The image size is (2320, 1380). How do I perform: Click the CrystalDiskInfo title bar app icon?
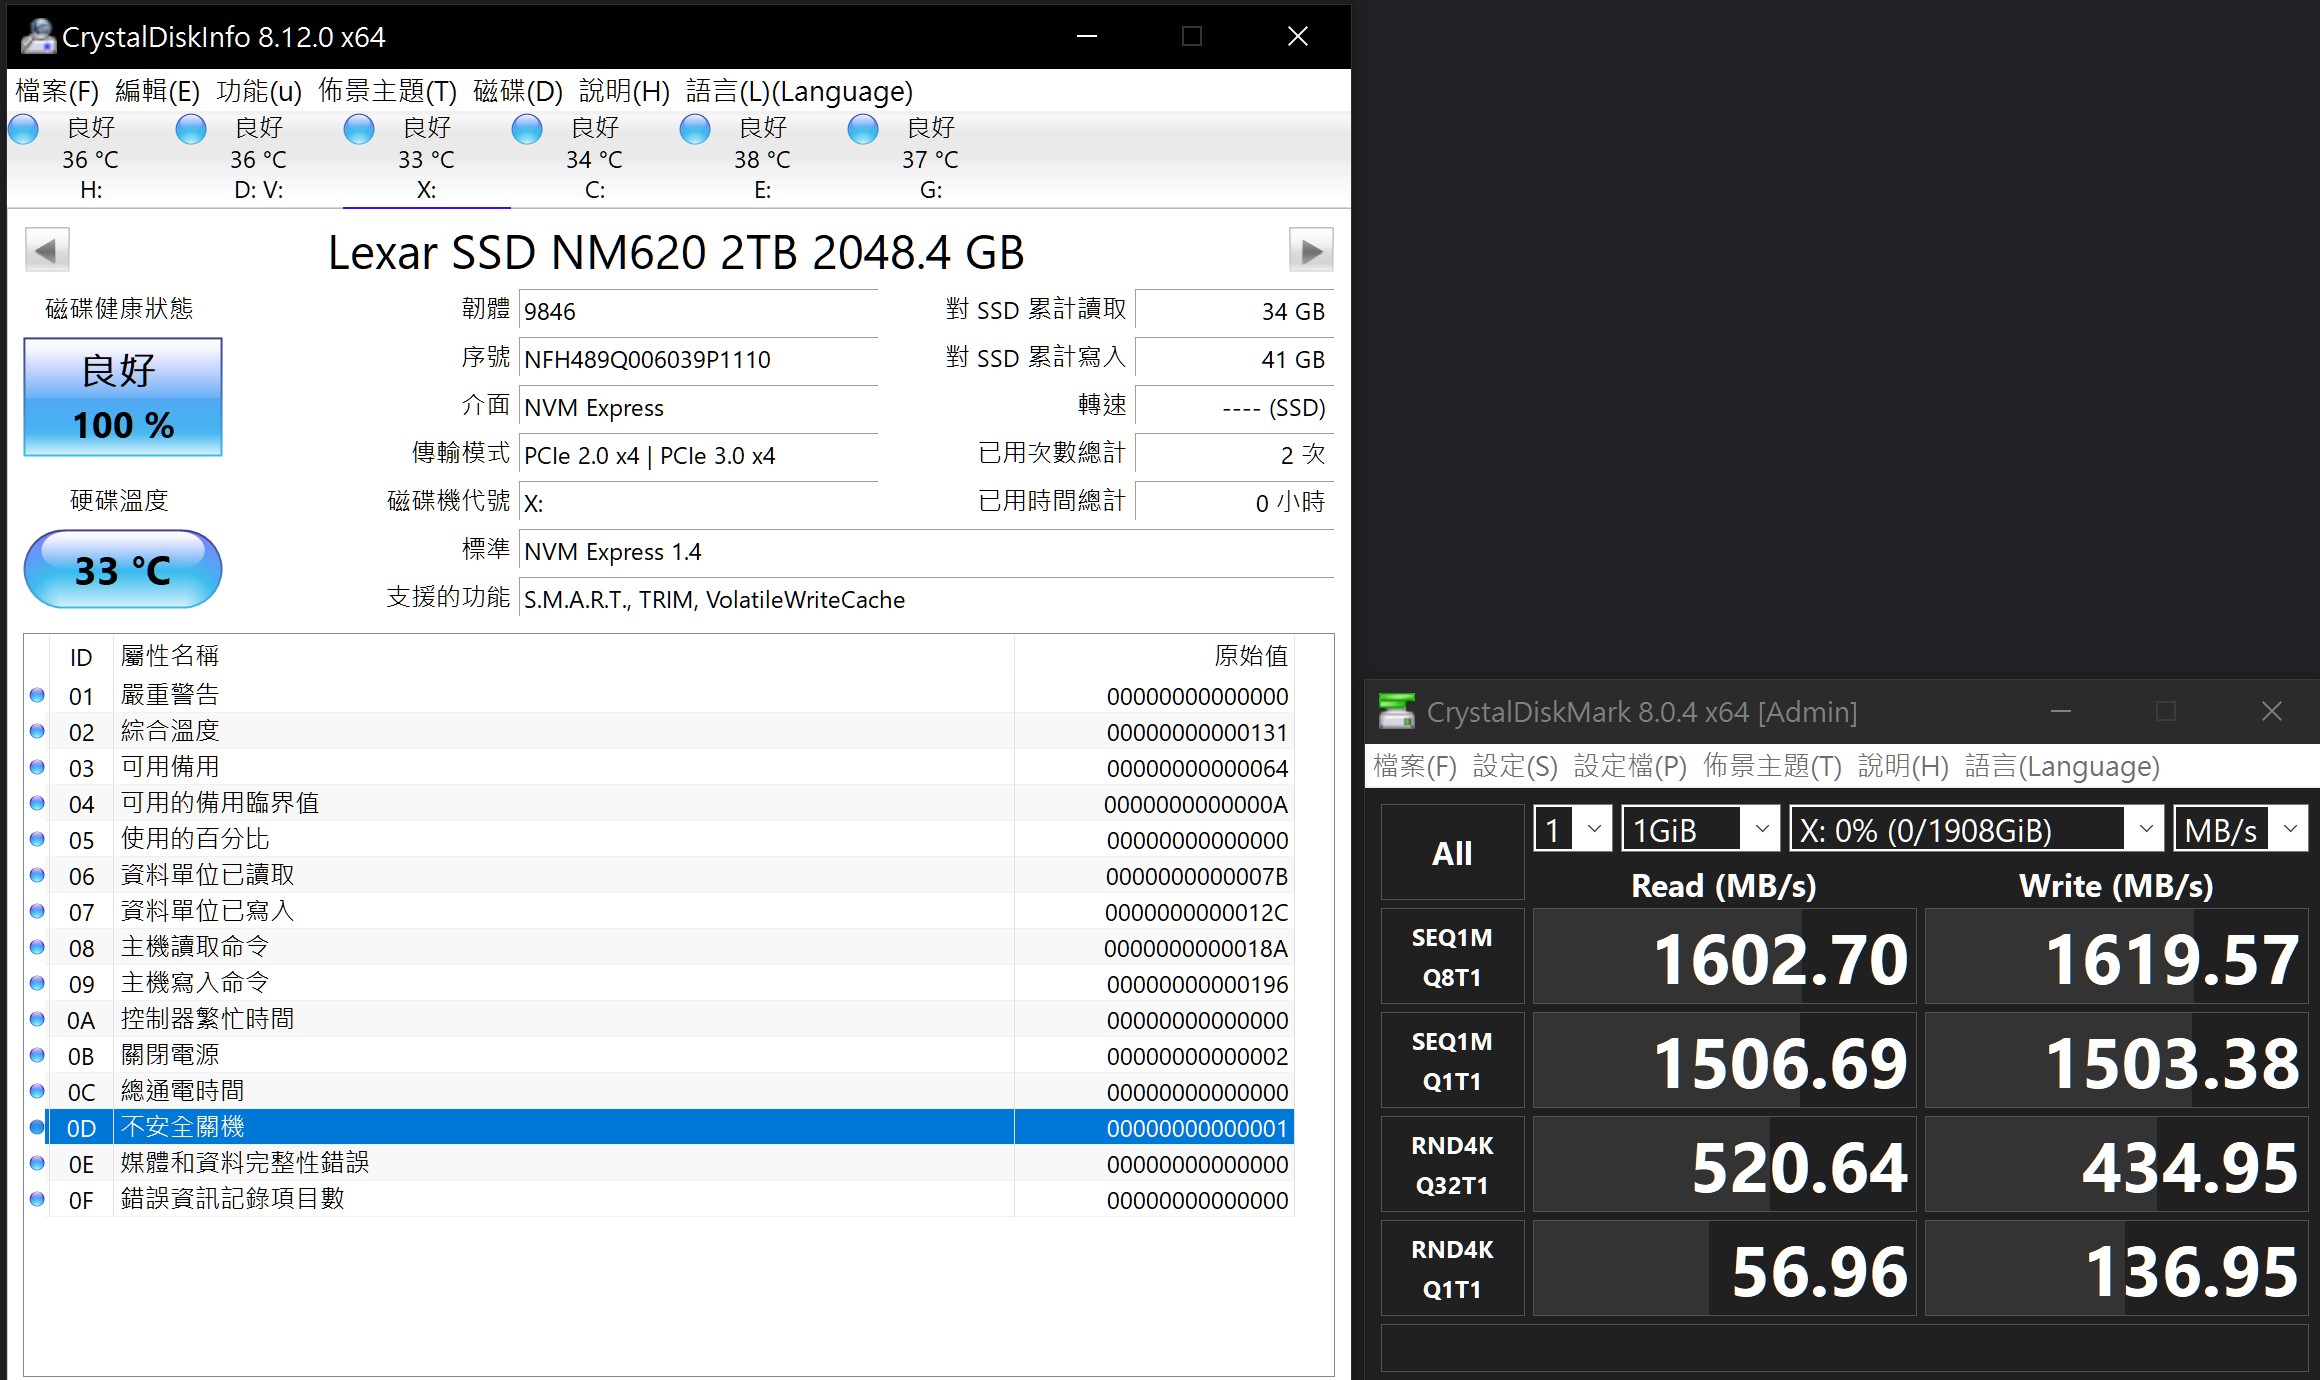38,36
